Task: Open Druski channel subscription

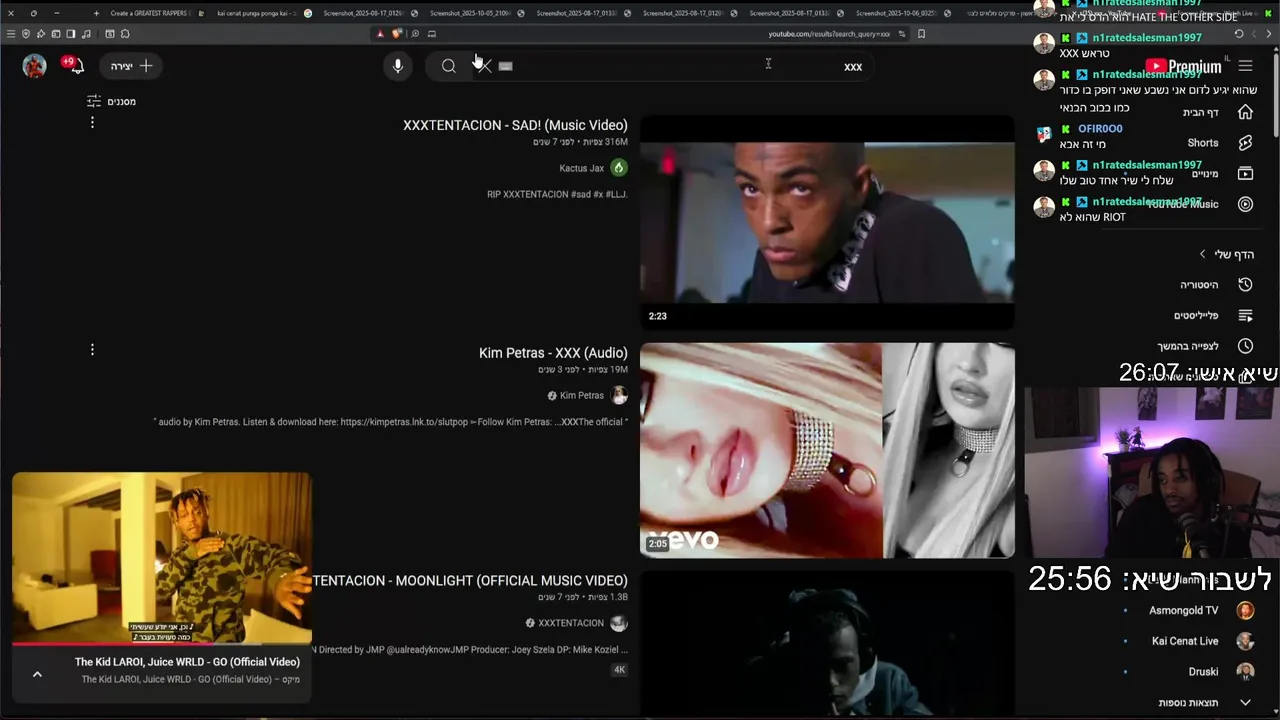Action: [1220, 672]
